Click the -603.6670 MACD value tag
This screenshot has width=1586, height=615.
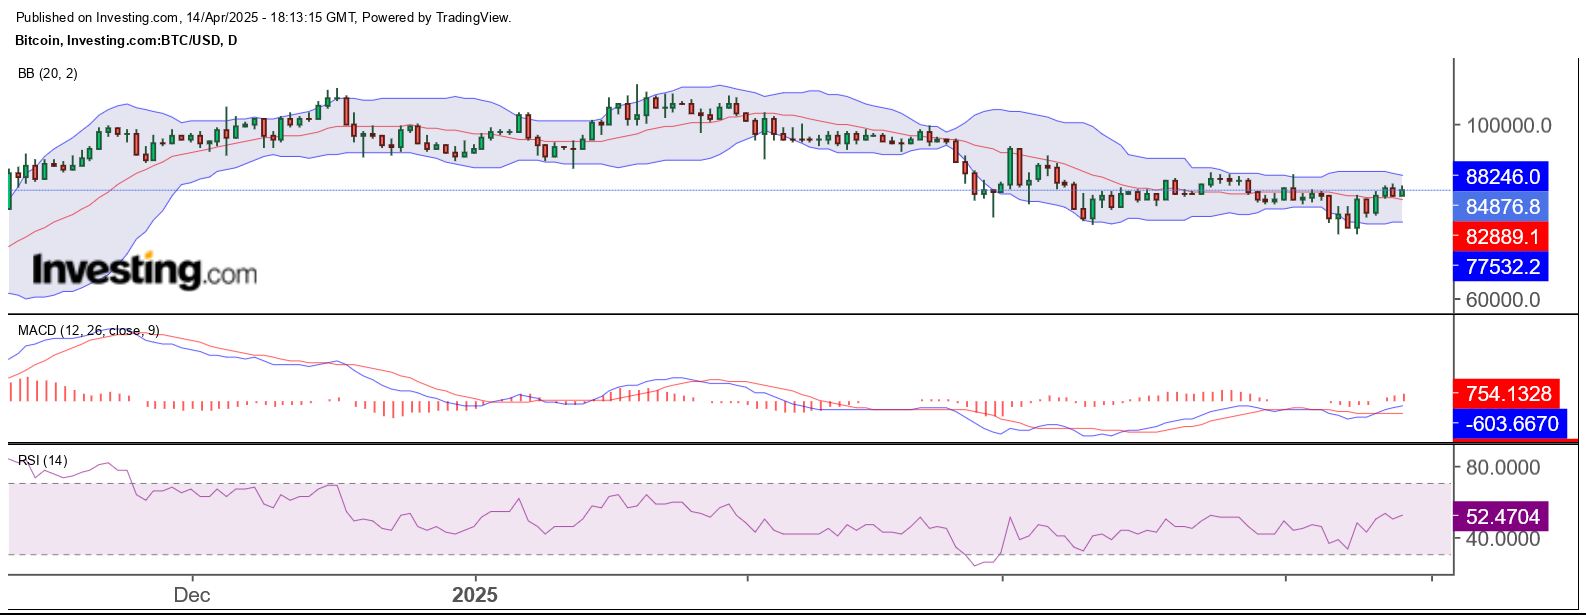click(1510, 424)
